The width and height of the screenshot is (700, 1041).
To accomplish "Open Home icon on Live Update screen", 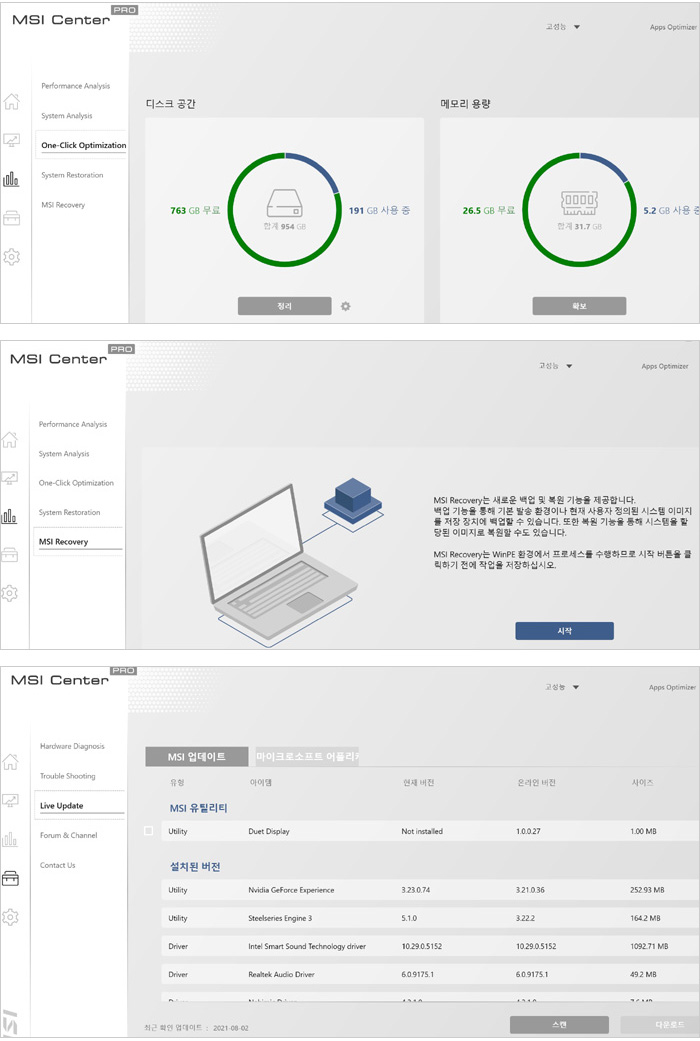I will [11, 761].
